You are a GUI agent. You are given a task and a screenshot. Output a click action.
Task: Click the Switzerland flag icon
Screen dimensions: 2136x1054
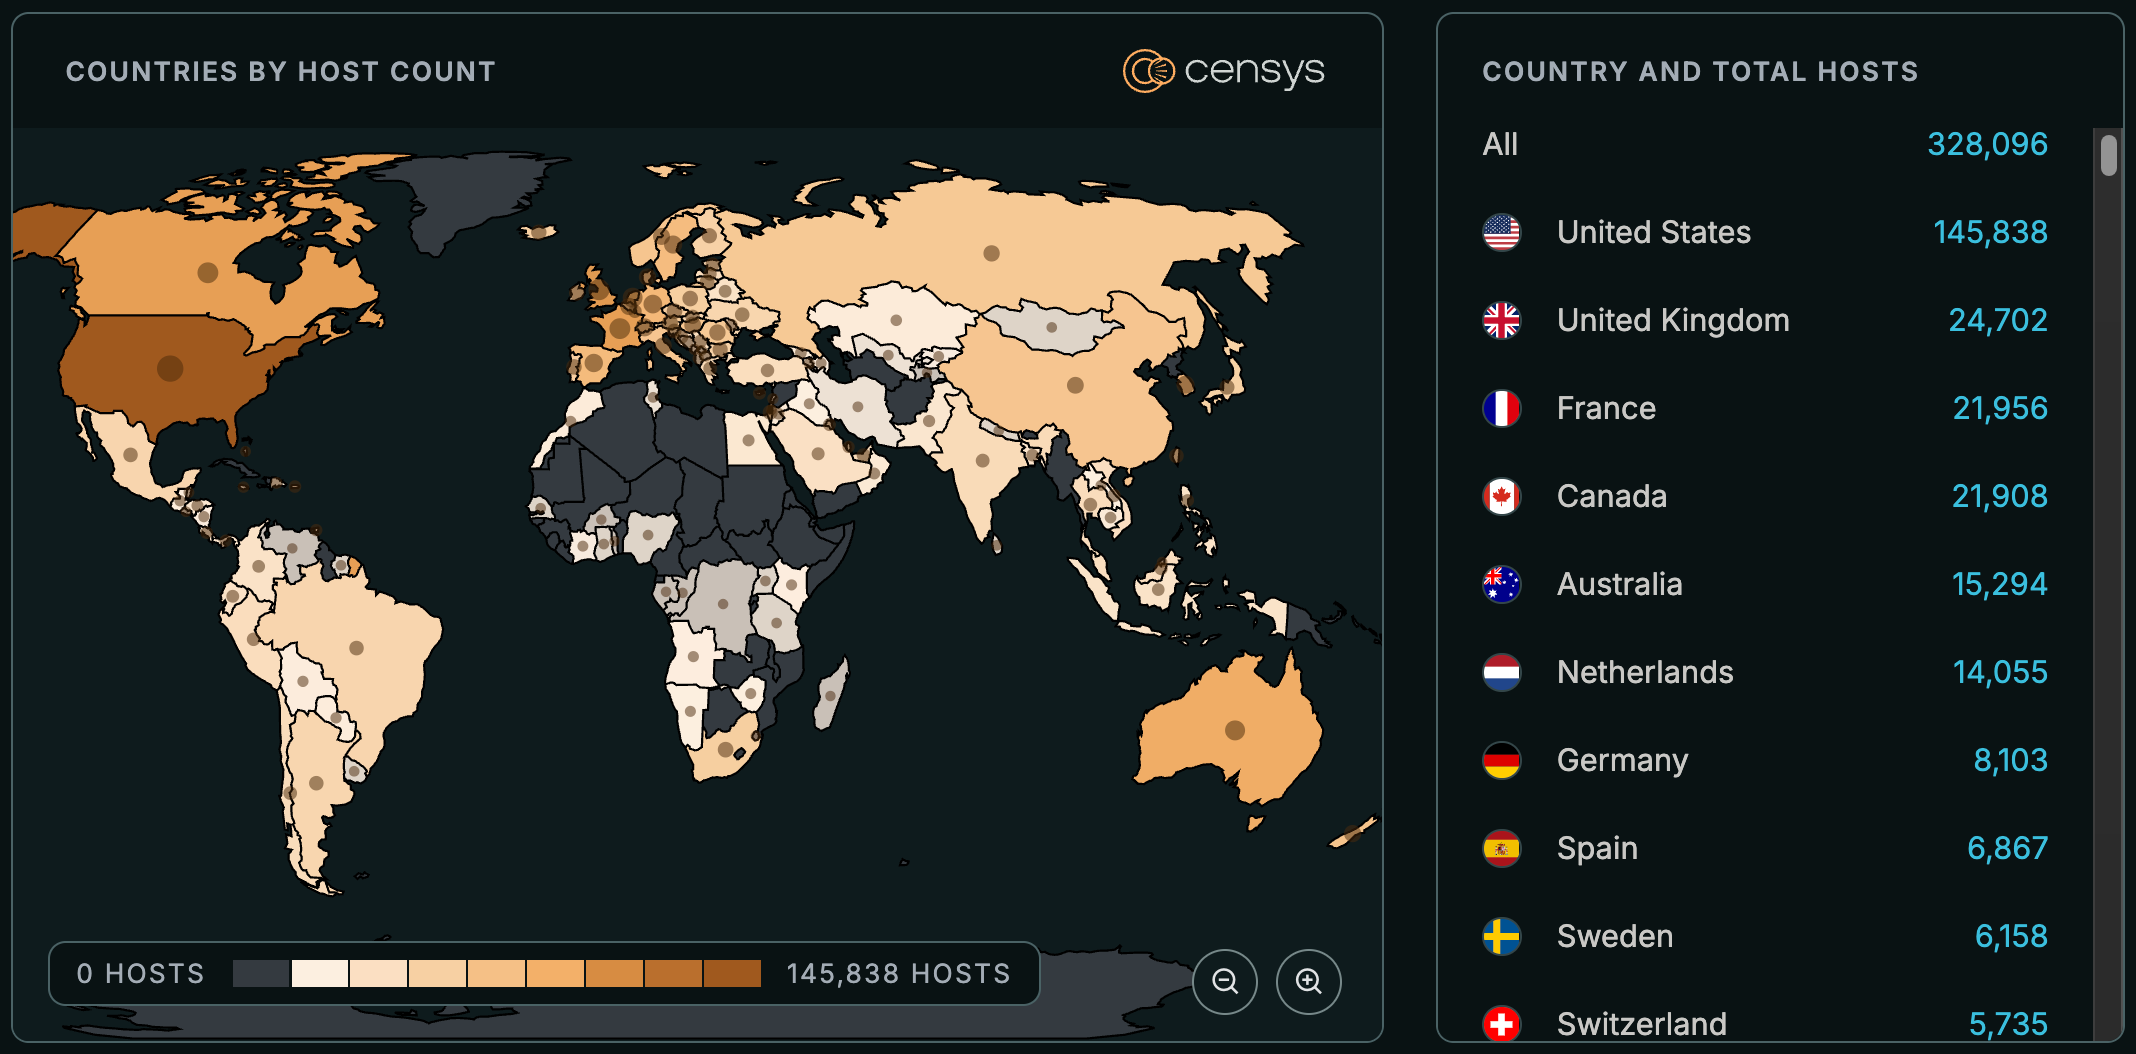1501,1024
